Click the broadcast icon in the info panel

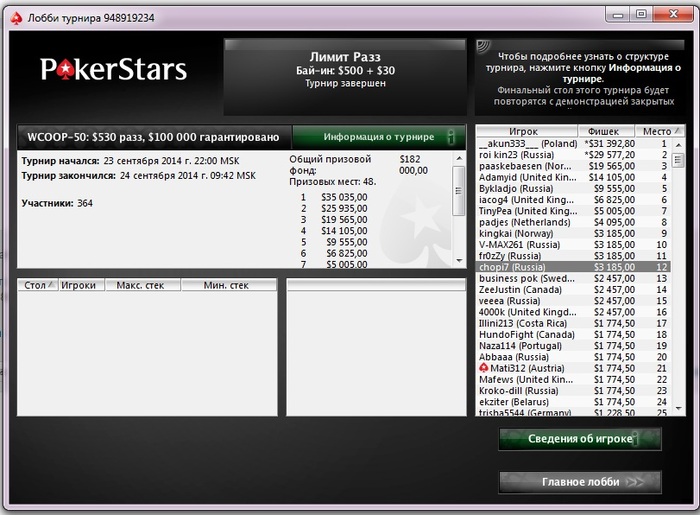click(483, 46)
